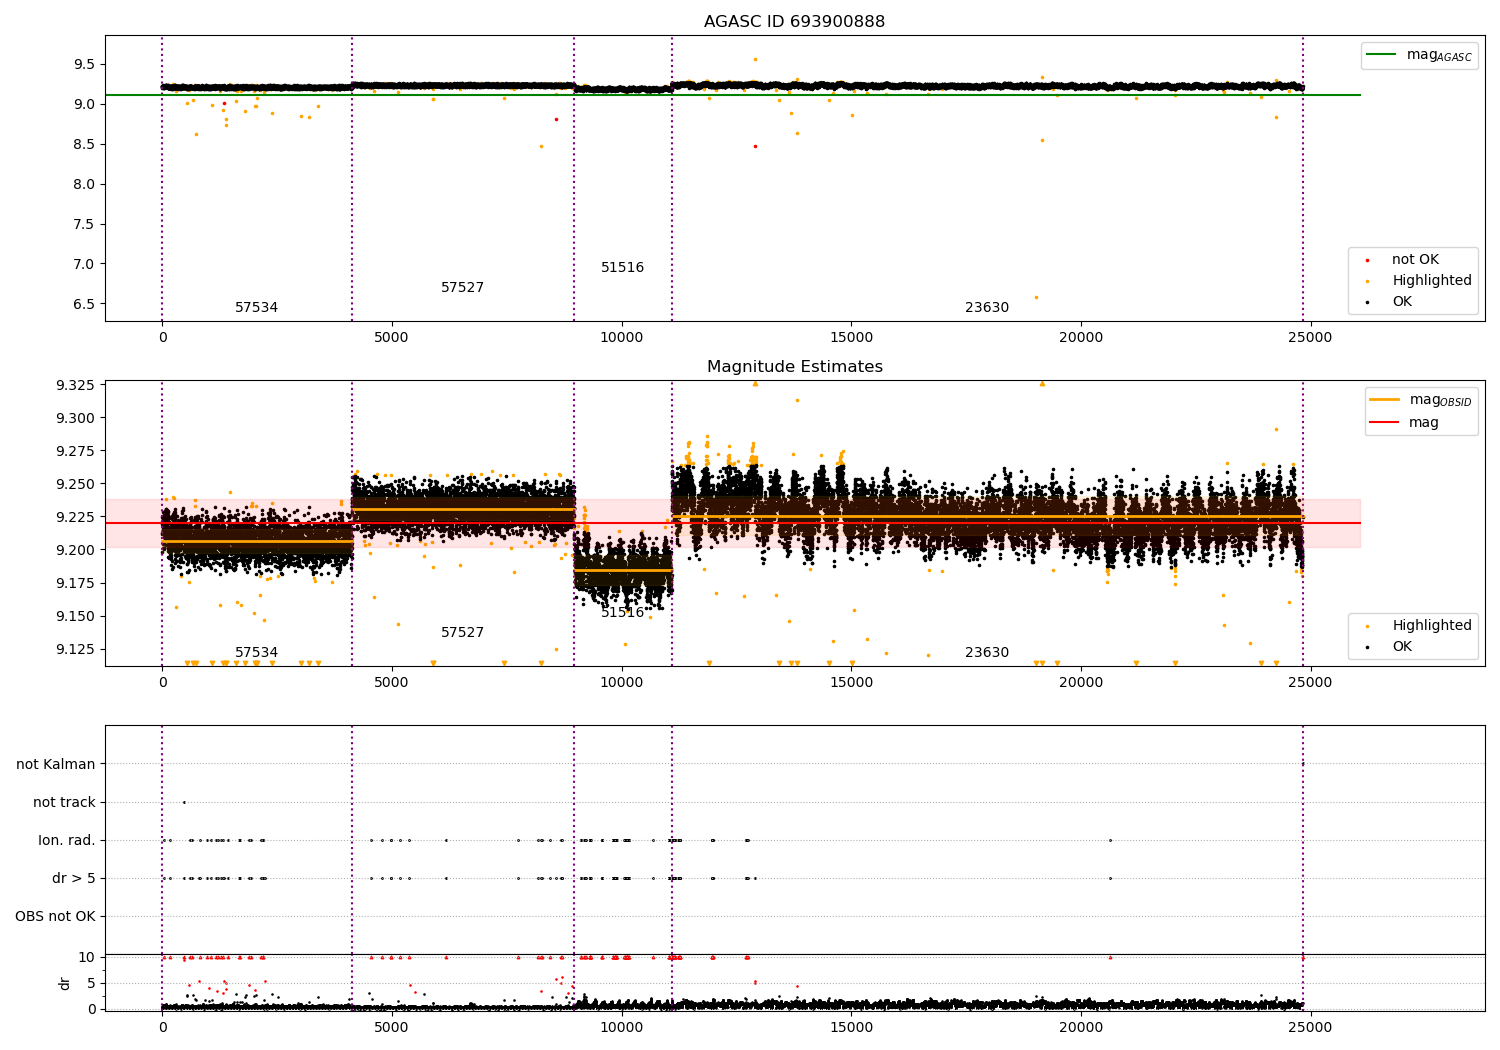The height and width of the screenshot is (1050, 1500).
Task: Click the 5000 x-axis tick of the top plot
Action: tap(391, 338)
